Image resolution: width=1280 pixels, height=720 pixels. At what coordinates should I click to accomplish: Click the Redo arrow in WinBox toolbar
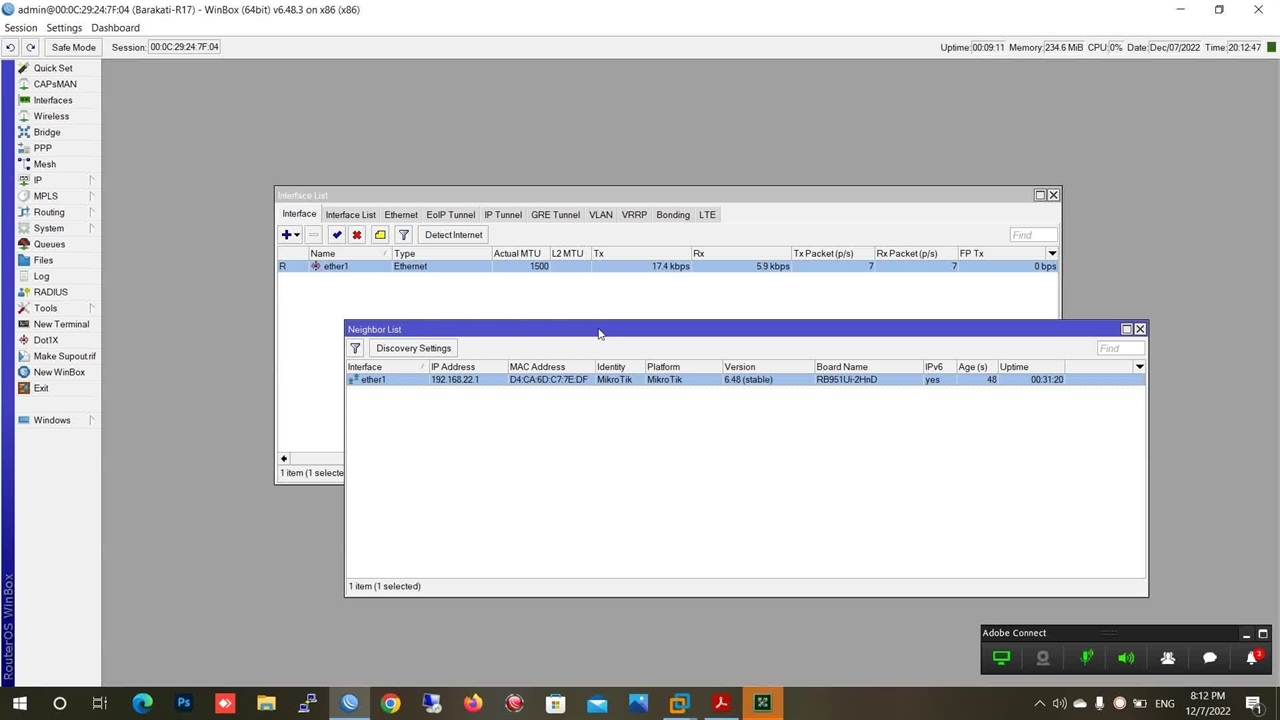click(x=31, y=47)
